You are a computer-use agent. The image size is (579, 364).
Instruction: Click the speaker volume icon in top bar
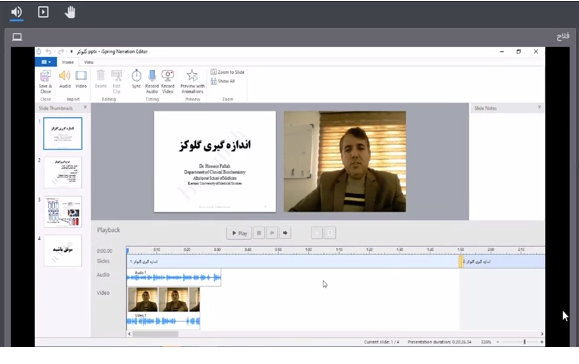(x=16, y=13)
